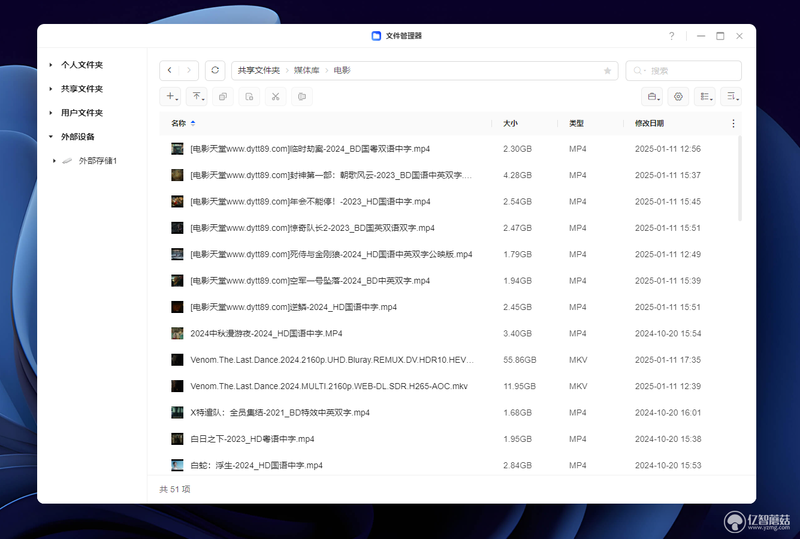Viewport: 800px width, 539px height.
Task: Select the 封神第一部：朝歌风云-2023 file
Action: 449,175
